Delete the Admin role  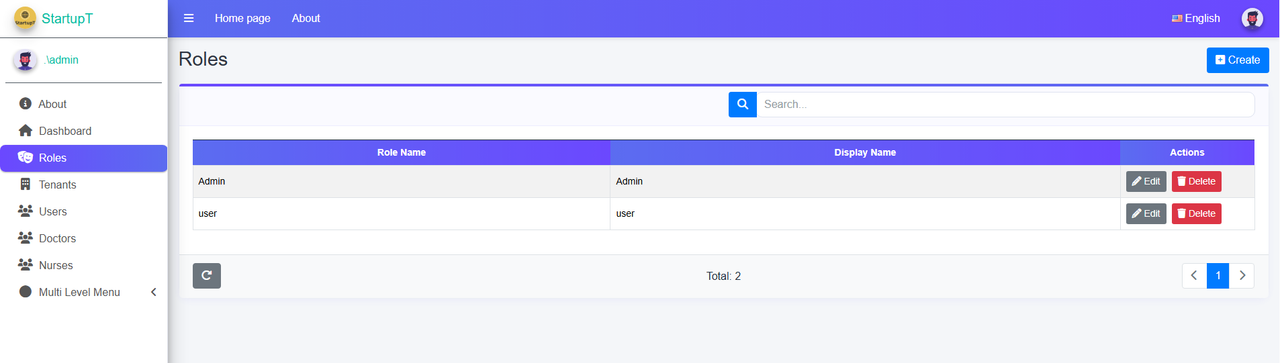[x=1197, y=182]
